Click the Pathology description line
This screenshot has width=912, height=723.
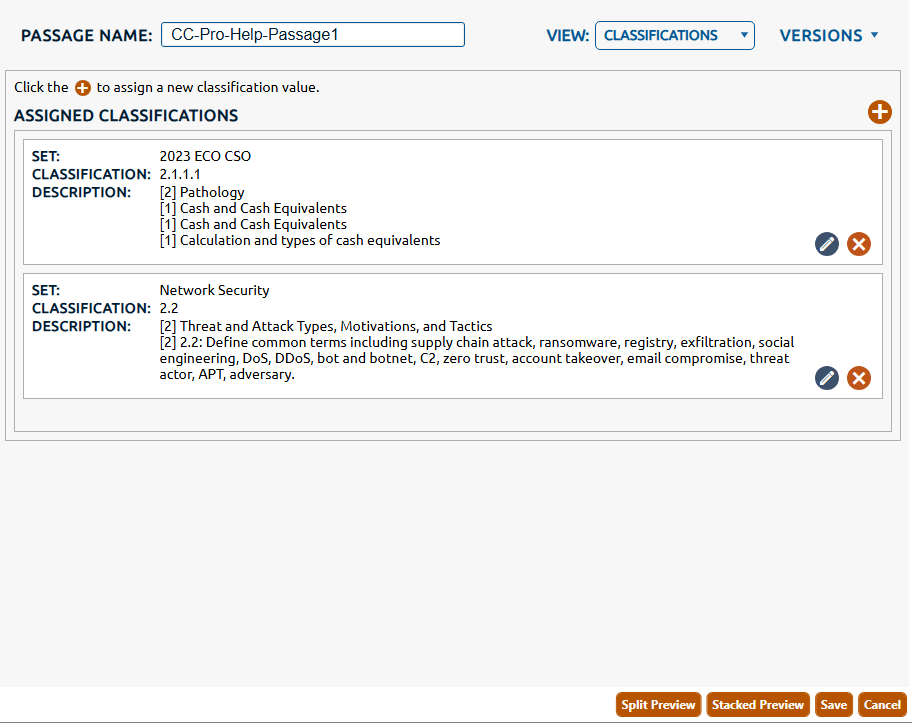(202, 192)
